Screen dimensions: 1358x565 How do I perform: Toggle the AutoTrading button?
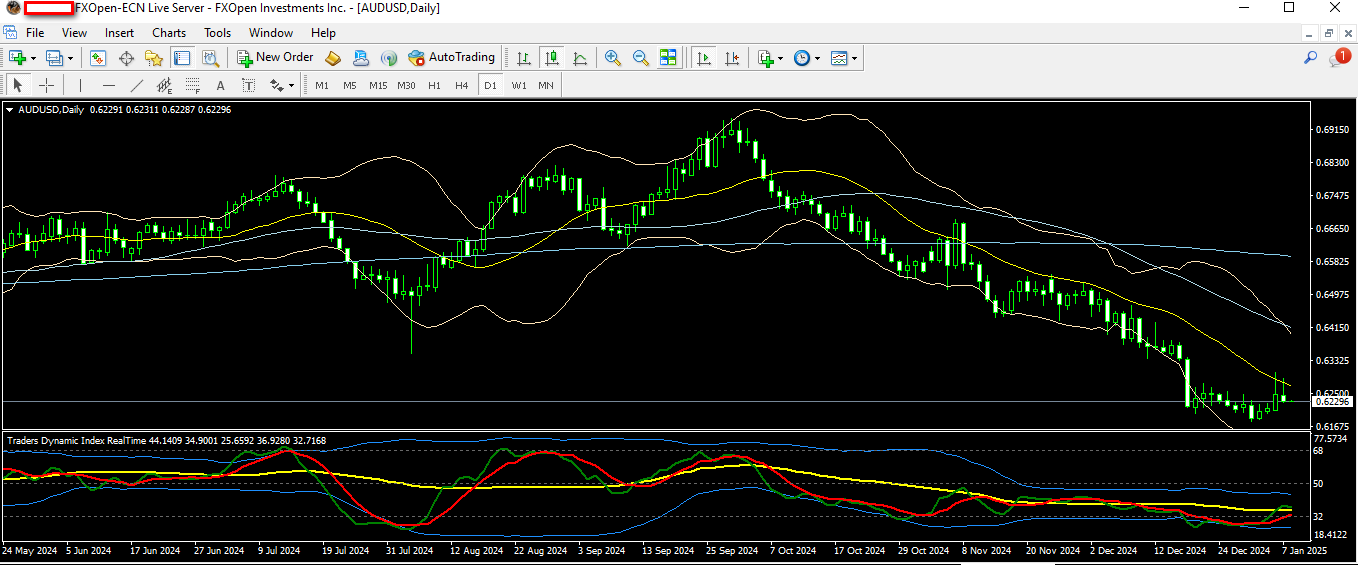click(451, 58)
